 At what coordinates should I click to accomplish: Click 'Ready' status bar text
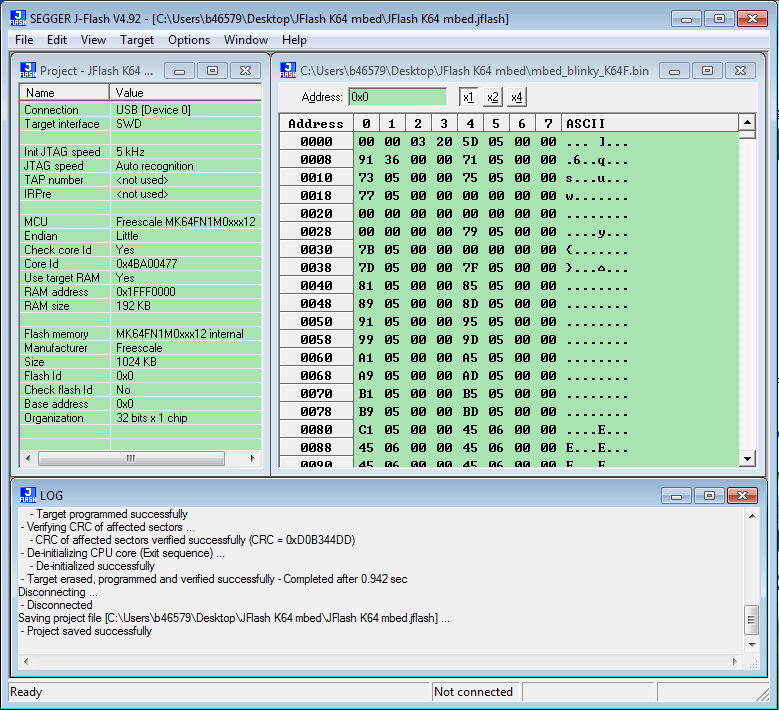tap(26, 692)
